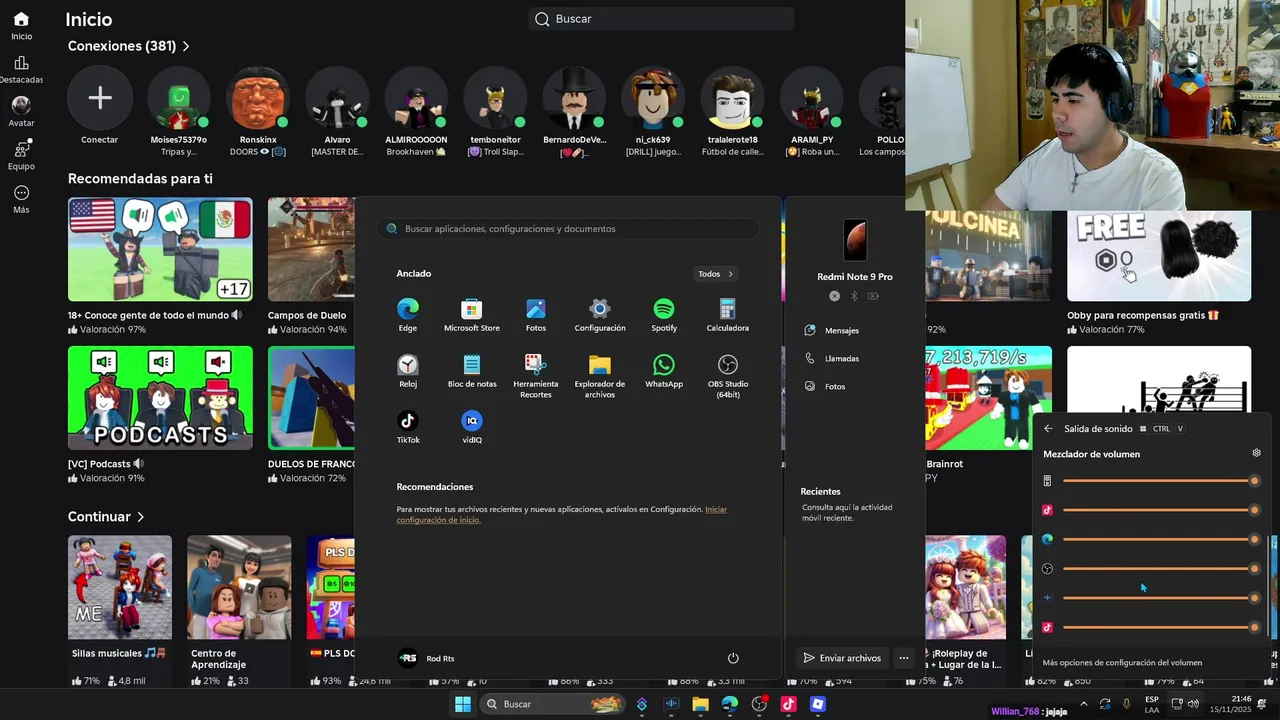Show hidden tray icons chevron
Viewport: 1280px width, 720px height.
point(1083,704)
